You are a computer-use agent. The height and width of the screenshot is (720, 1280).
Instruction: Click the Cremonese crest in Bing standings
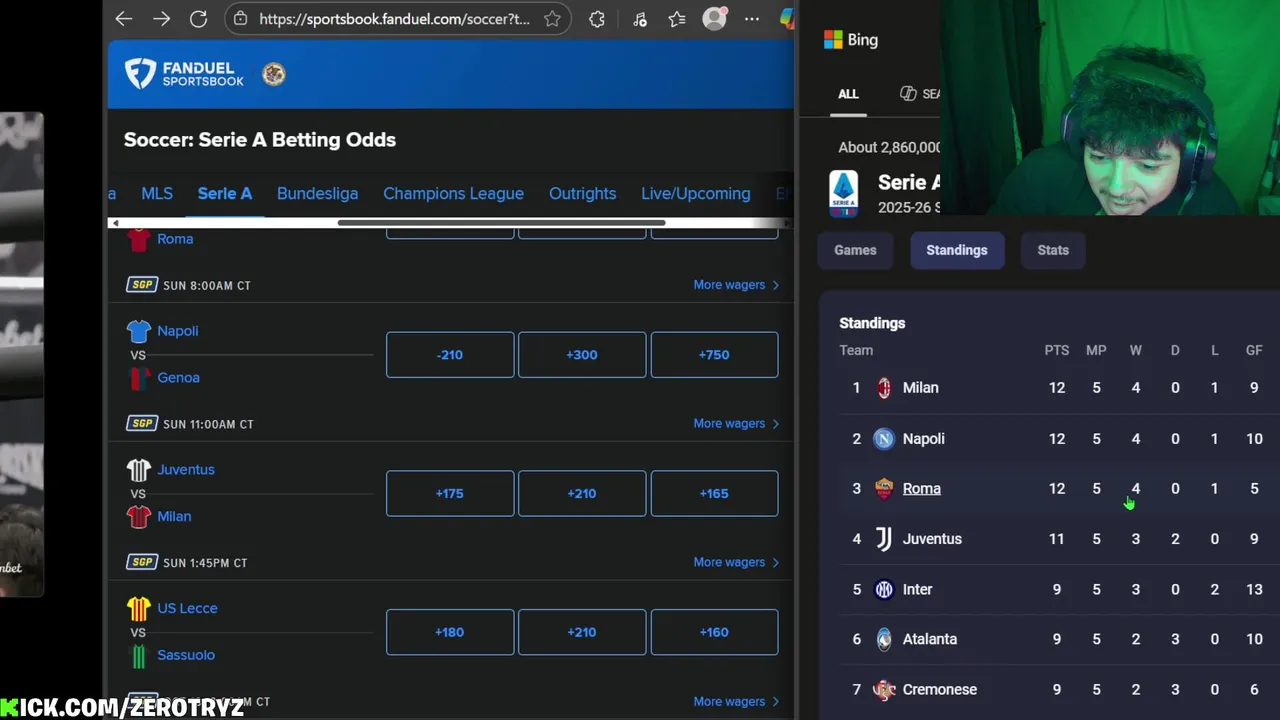(884, 689)
